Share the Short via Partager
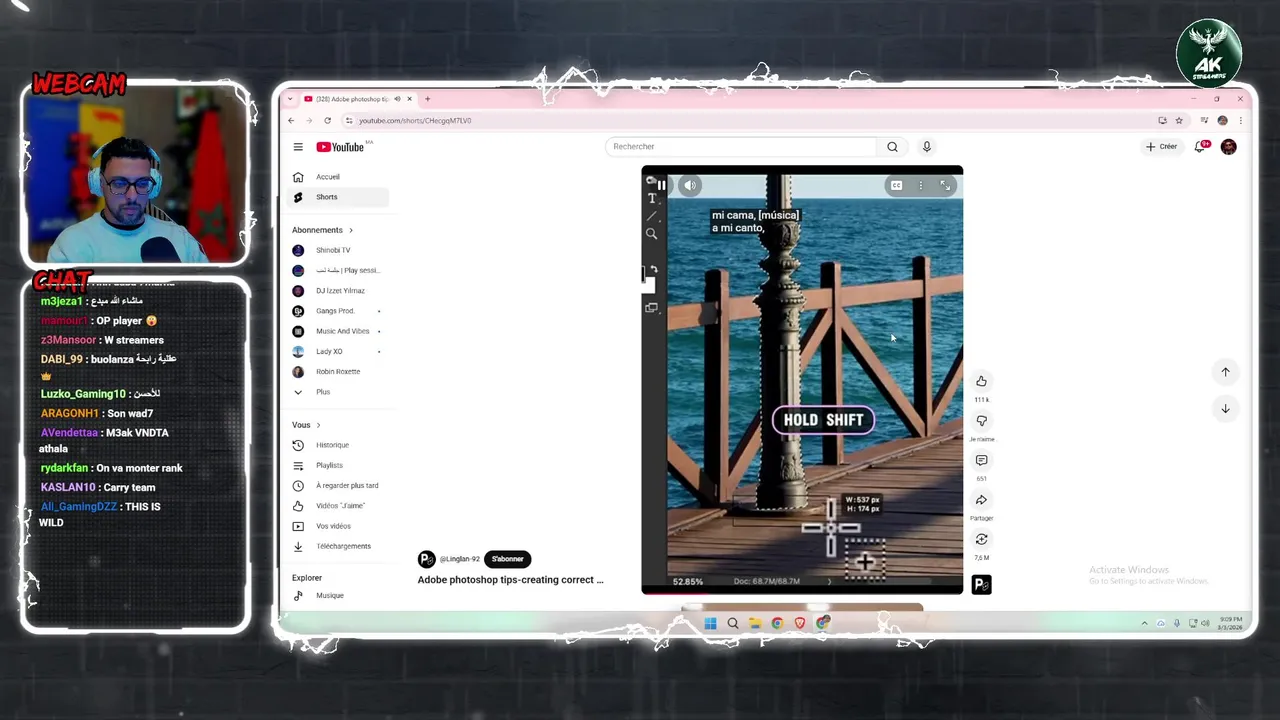Screen dimensions: 1280x720 981,500
